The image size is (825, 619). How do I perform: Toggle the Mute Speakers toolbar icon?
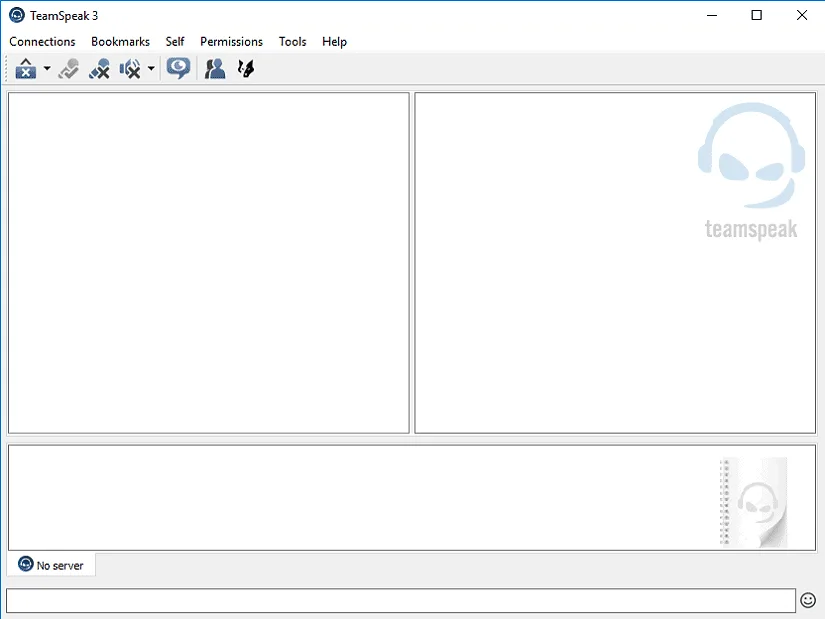pos(129,68)
